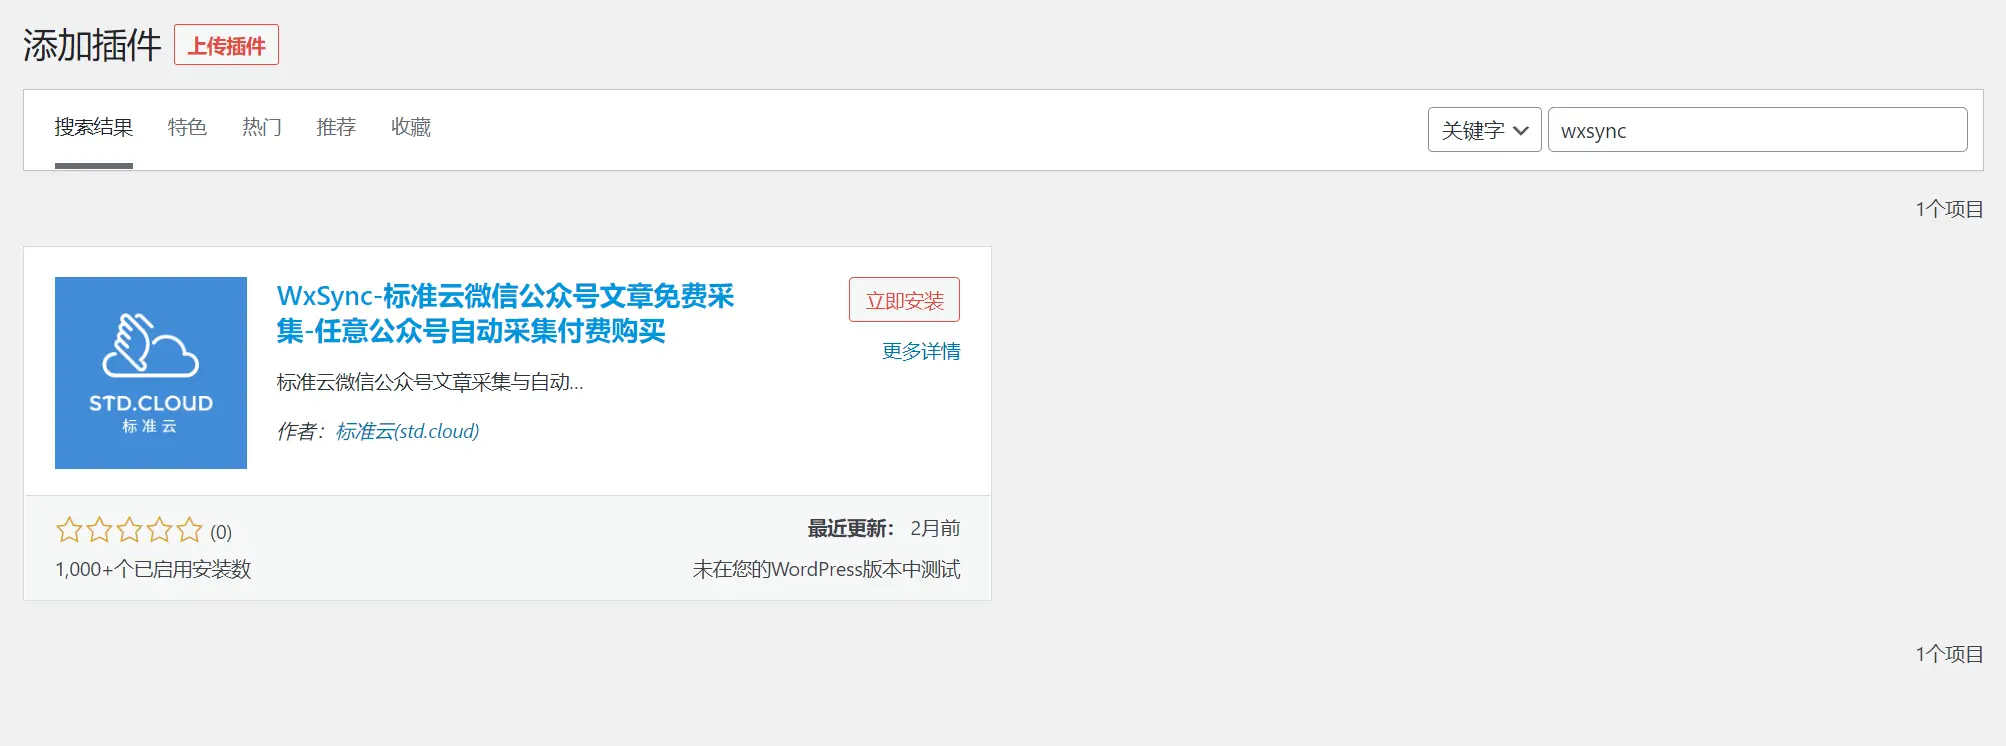This screenshot has height=746, width=2006.
Task: Click the 未在您的WordPress版本中测试 compatibility text
Action: coord(826,569)
